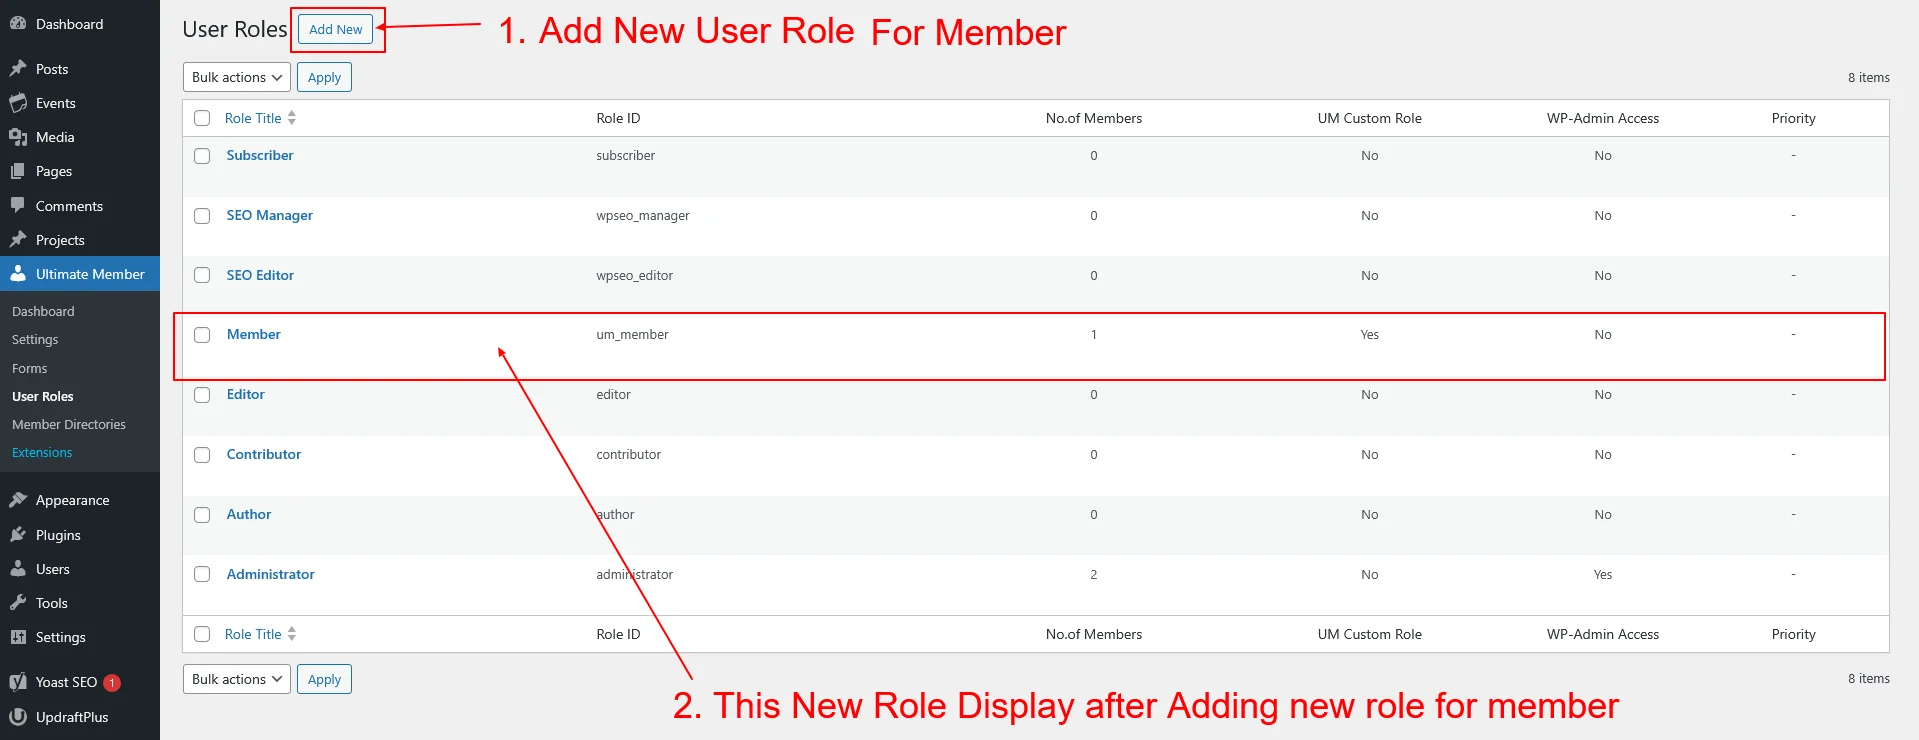Open the Forms submenu item
This screenshot has width=1919, height=740.
coord(29,368)
